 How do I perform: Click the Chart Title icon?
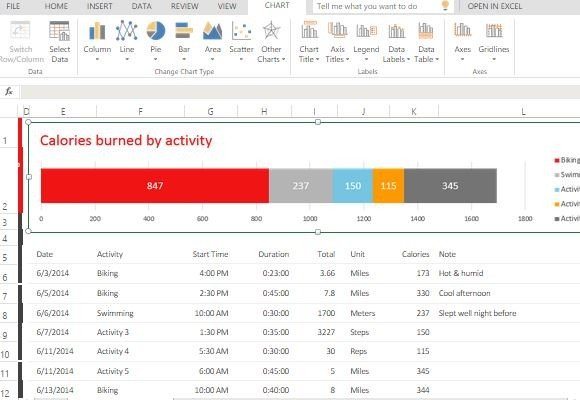309,30
